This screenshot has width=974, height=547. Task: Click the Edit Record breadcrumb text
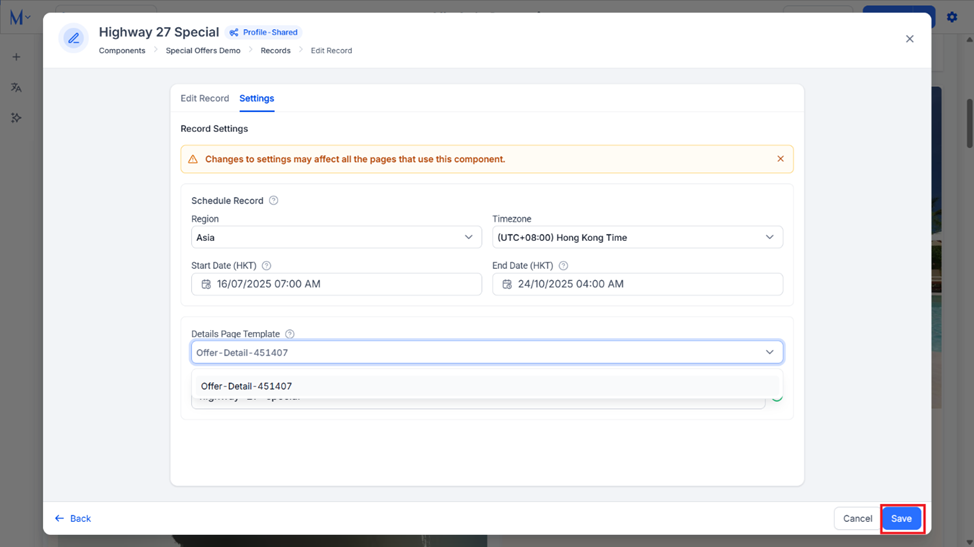(331, 51)
